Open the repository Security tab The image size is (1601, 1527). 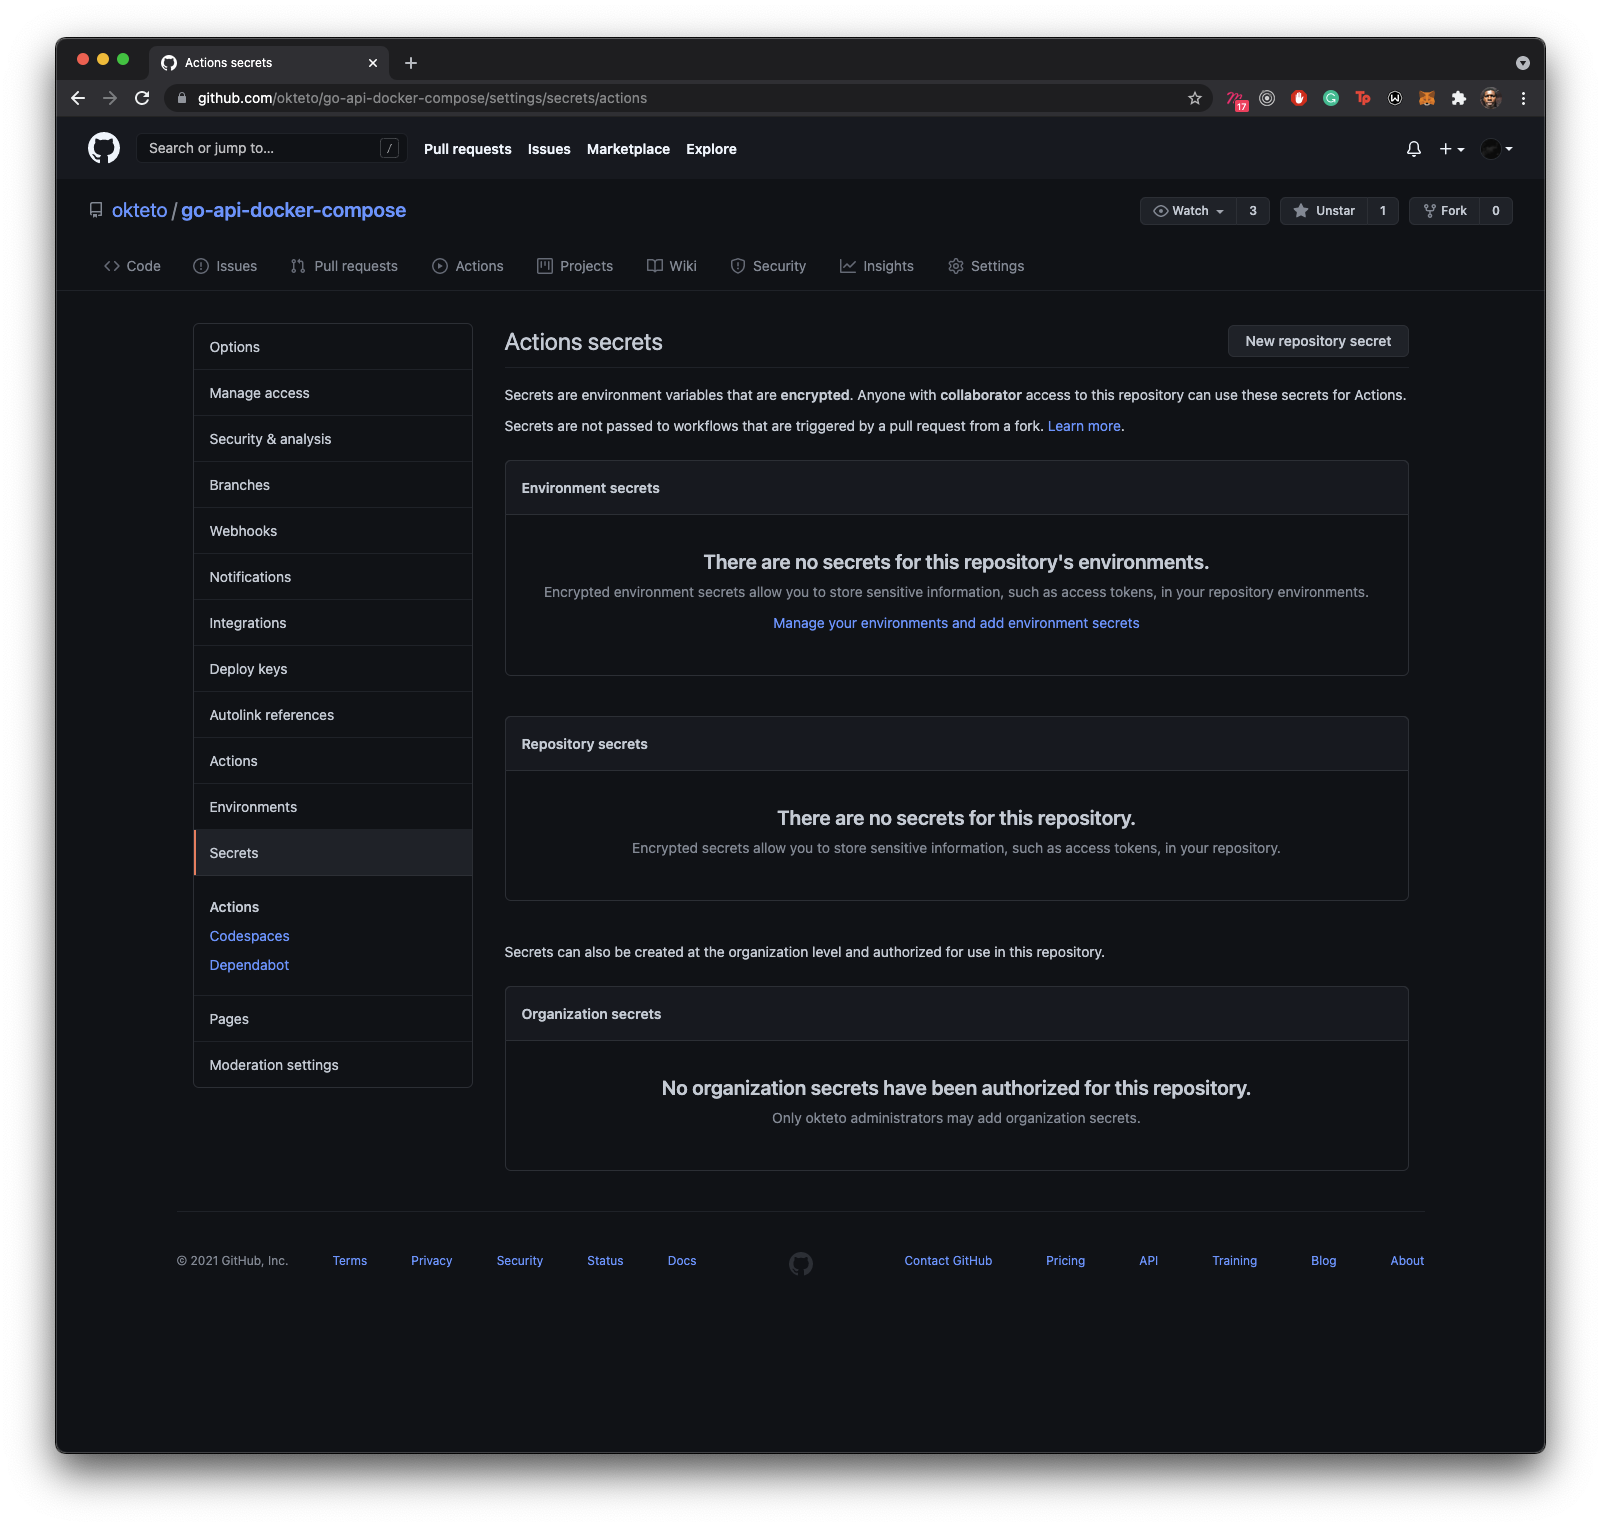coord(768,266)
